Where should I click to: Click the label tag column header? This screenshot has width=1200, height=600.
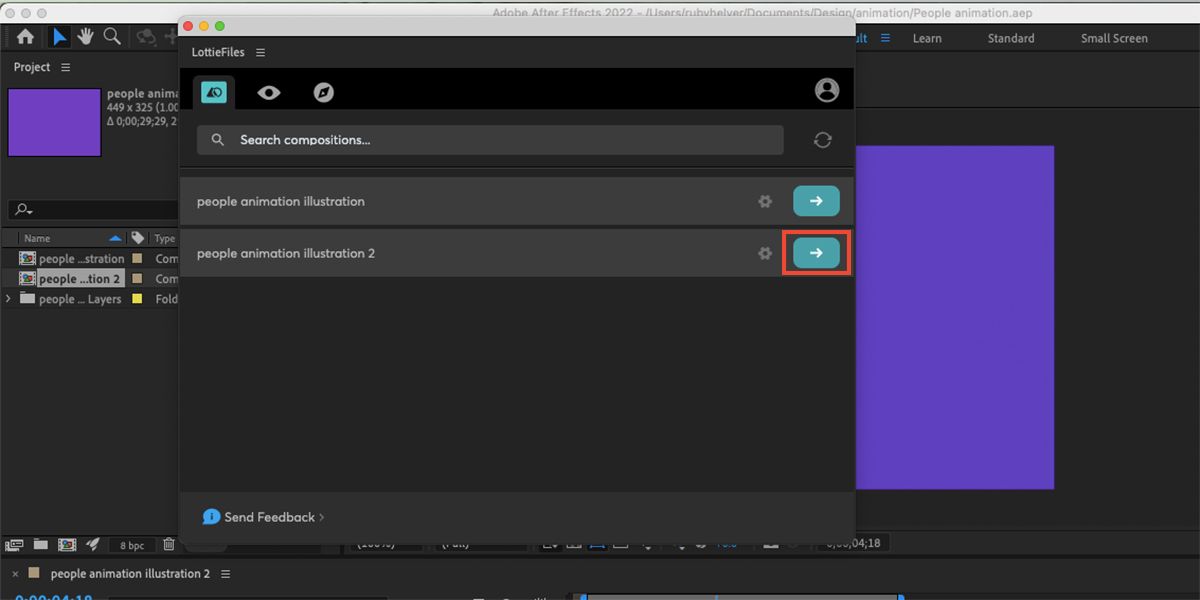[138, 238]
